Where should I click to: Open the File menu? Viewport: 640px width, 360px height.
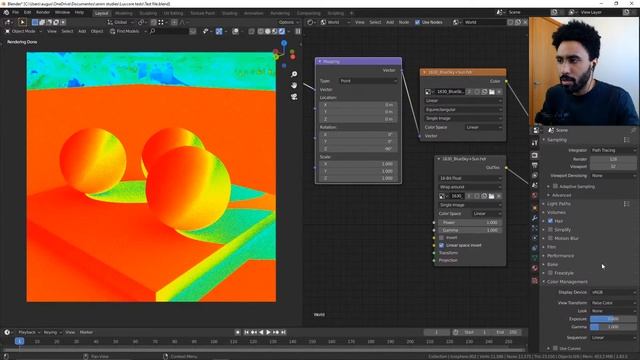coord(15,13)
